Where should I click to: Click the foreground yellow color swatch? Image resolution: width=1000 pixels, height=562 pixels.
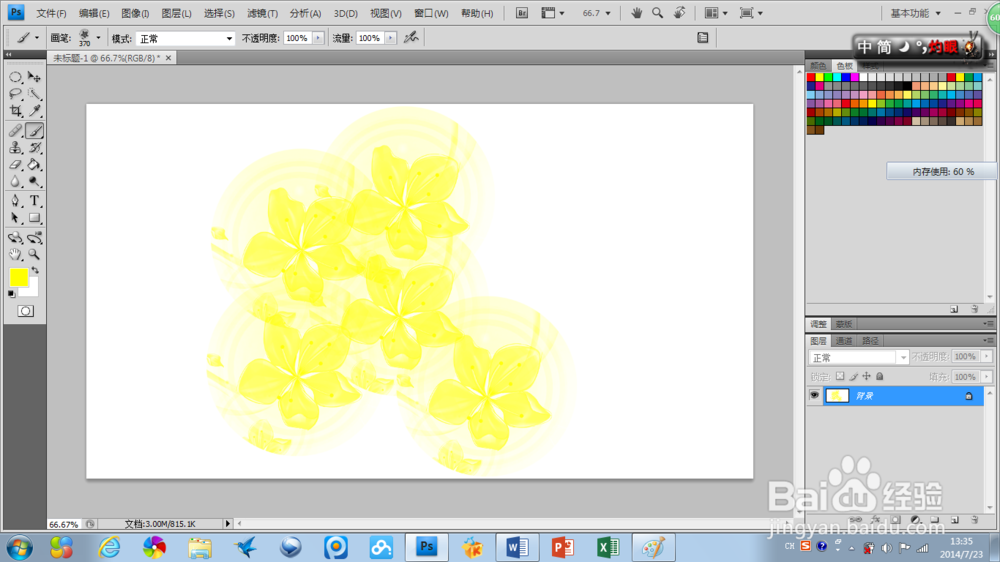[x=18, y=277]
